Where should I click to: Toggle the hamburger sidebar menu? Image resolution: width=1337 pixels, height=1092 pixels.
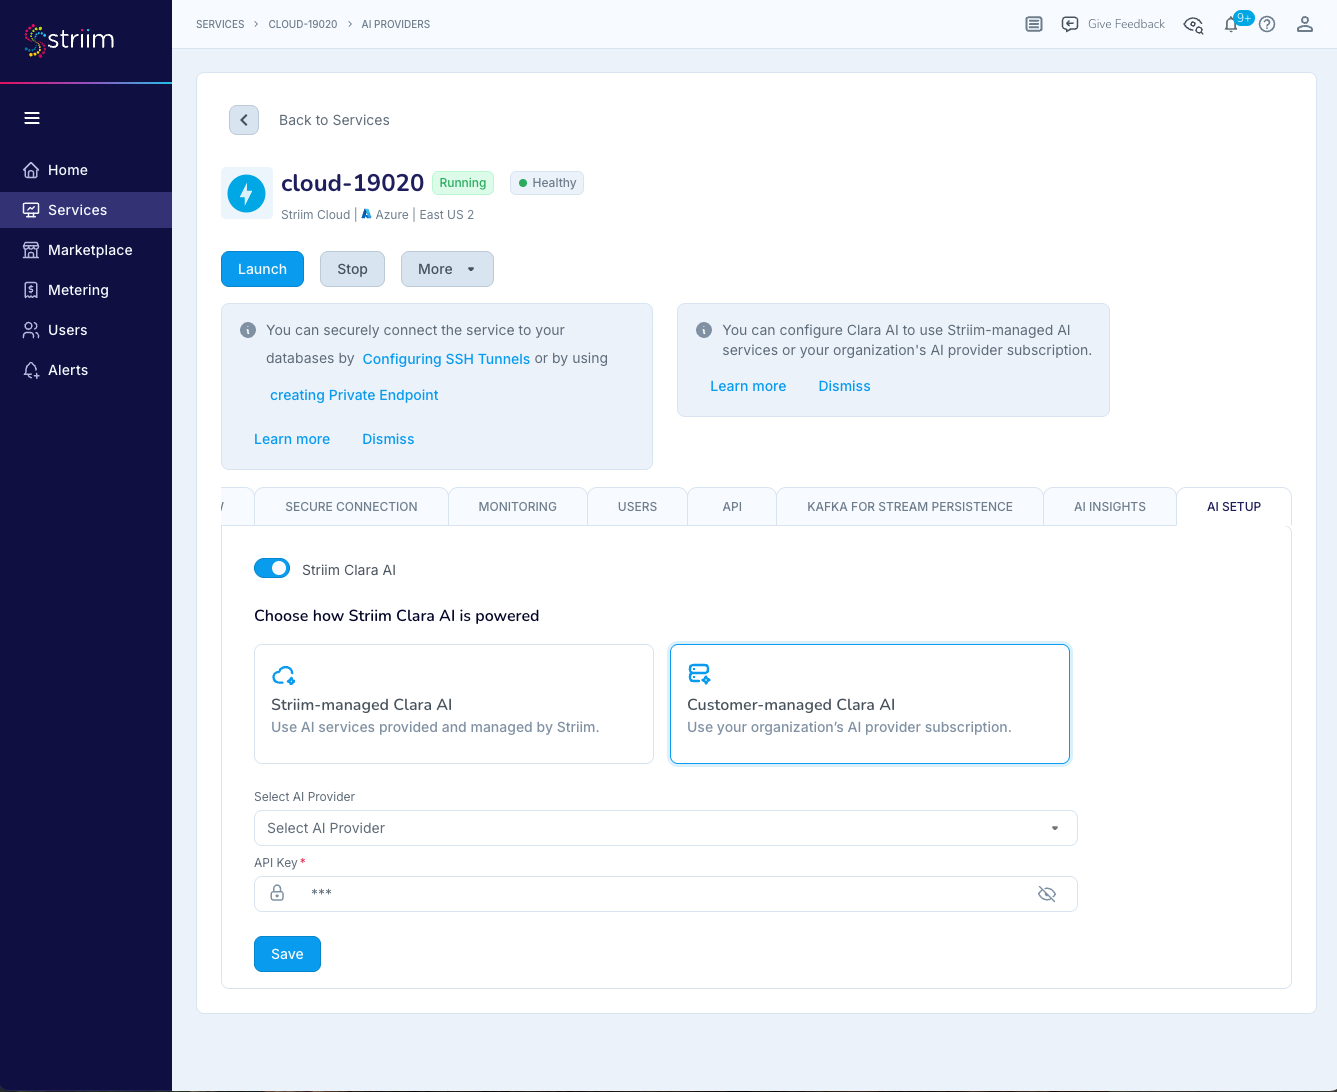pyautogui.click(x=32, y=118)
